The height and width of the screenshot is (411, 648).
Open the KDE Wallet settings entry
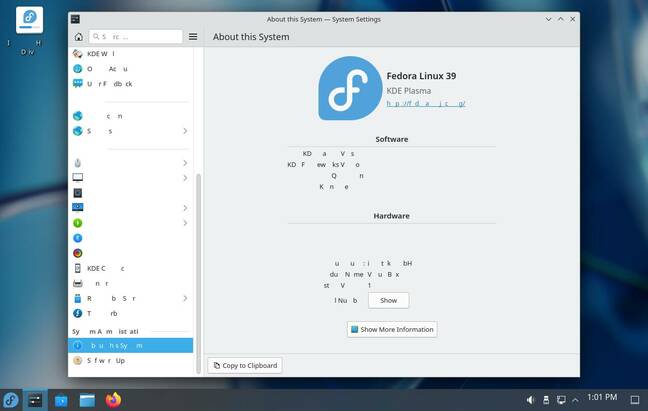pos(130,54)
